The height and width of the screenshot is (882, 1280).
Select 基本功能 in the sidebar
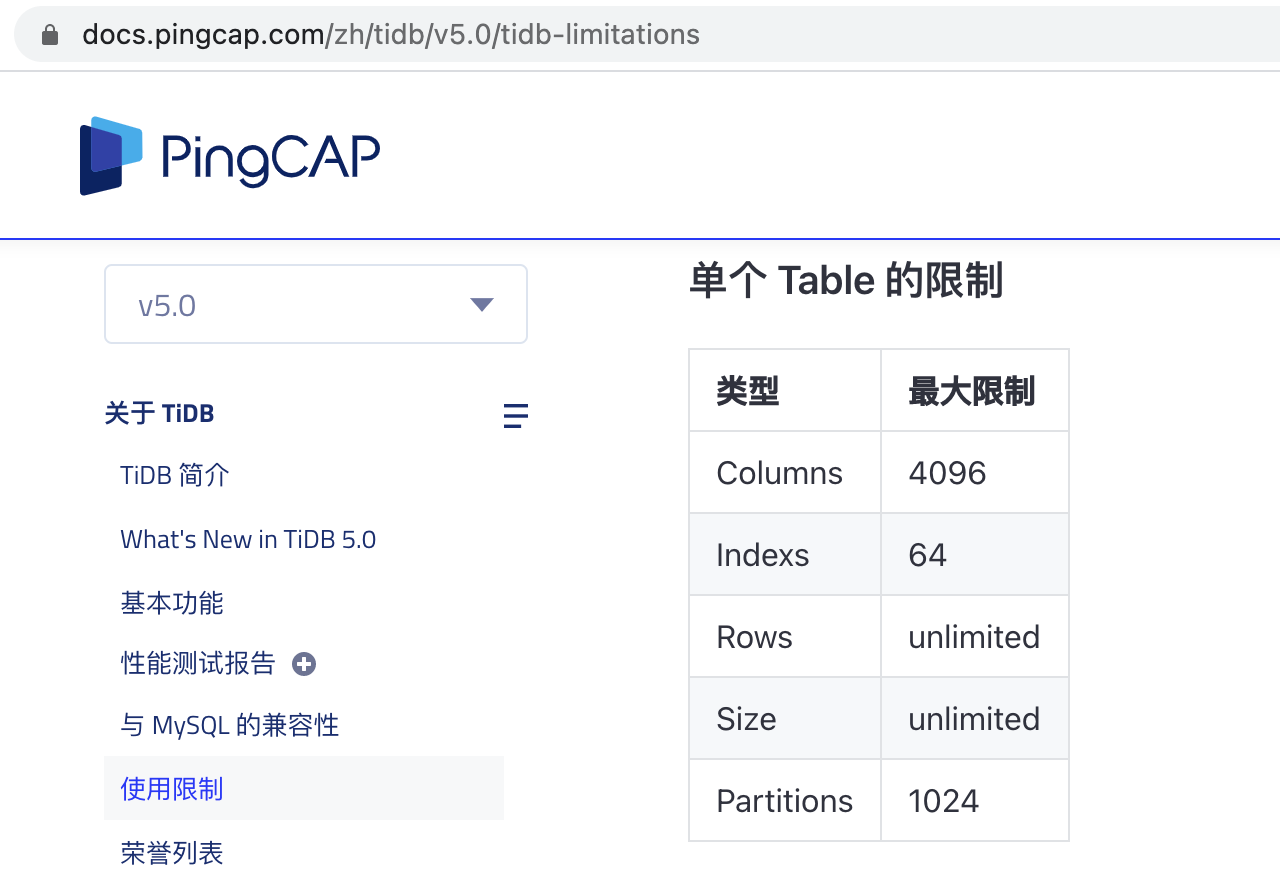pyautogui.click(x=171, y=603)
